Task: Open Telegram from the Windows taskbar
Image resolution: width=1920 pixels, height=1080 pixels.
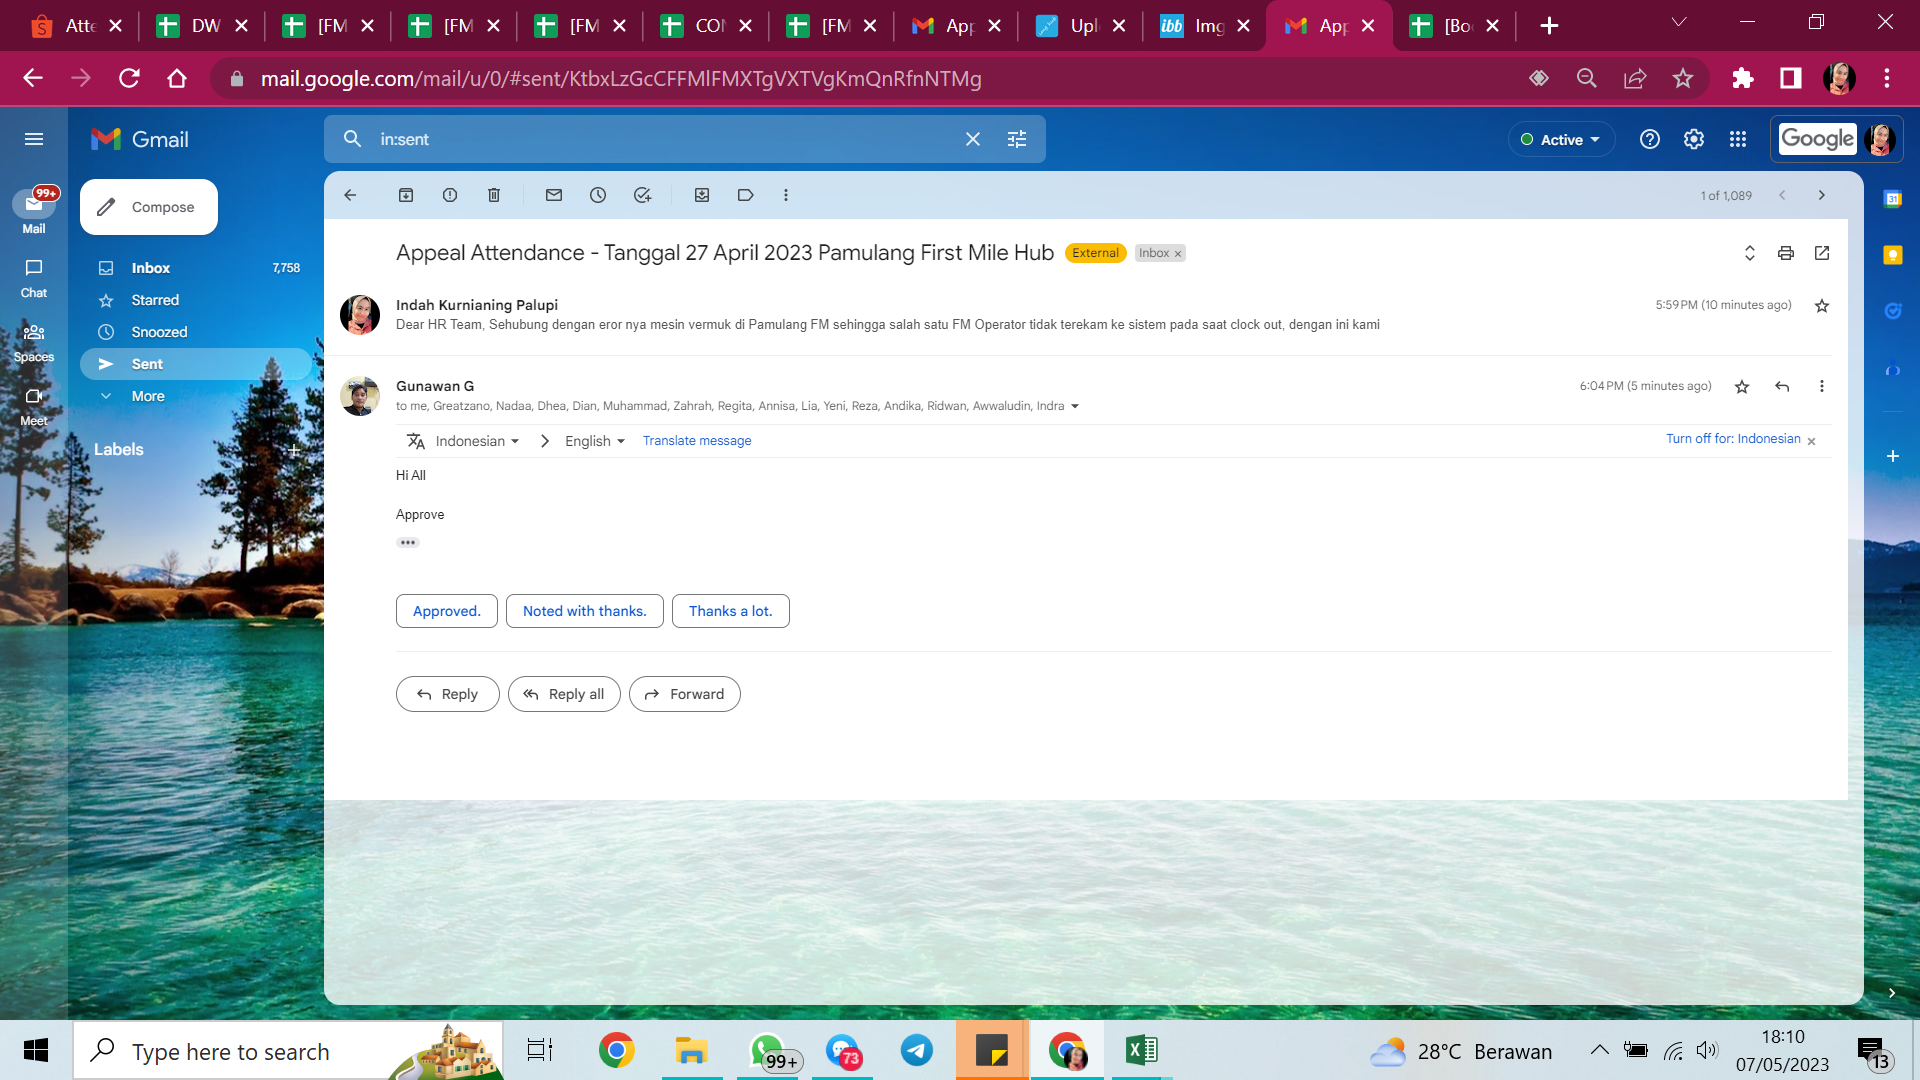Action: 917,1051
